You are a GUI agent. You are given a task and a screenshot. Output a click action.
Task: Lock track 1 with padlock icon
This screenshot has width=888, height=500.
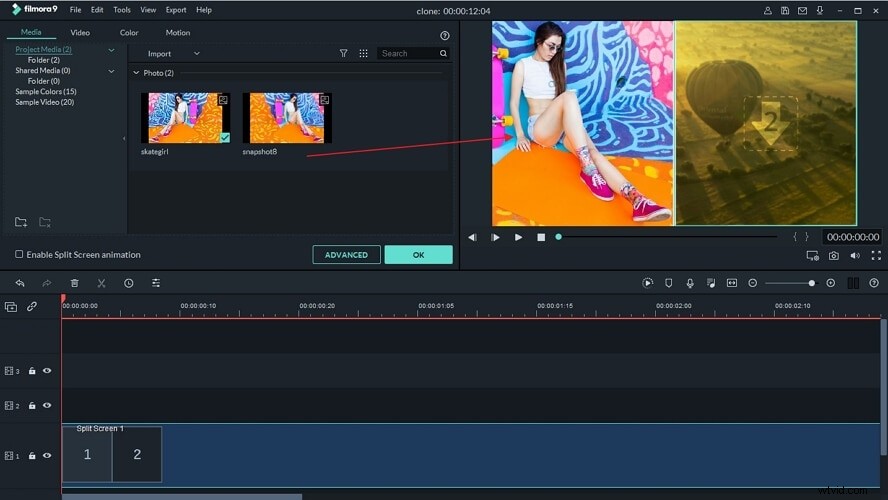coord(32,456)
